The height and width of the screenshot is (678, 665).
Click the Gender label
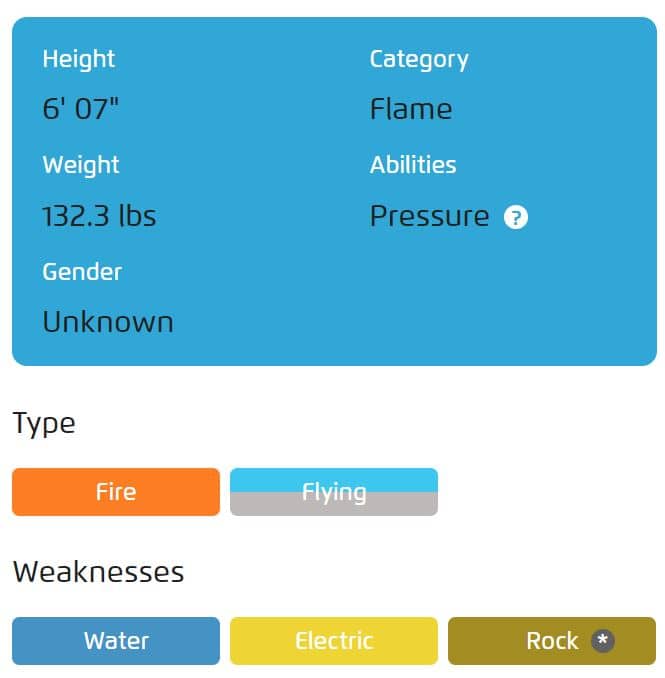82,272
